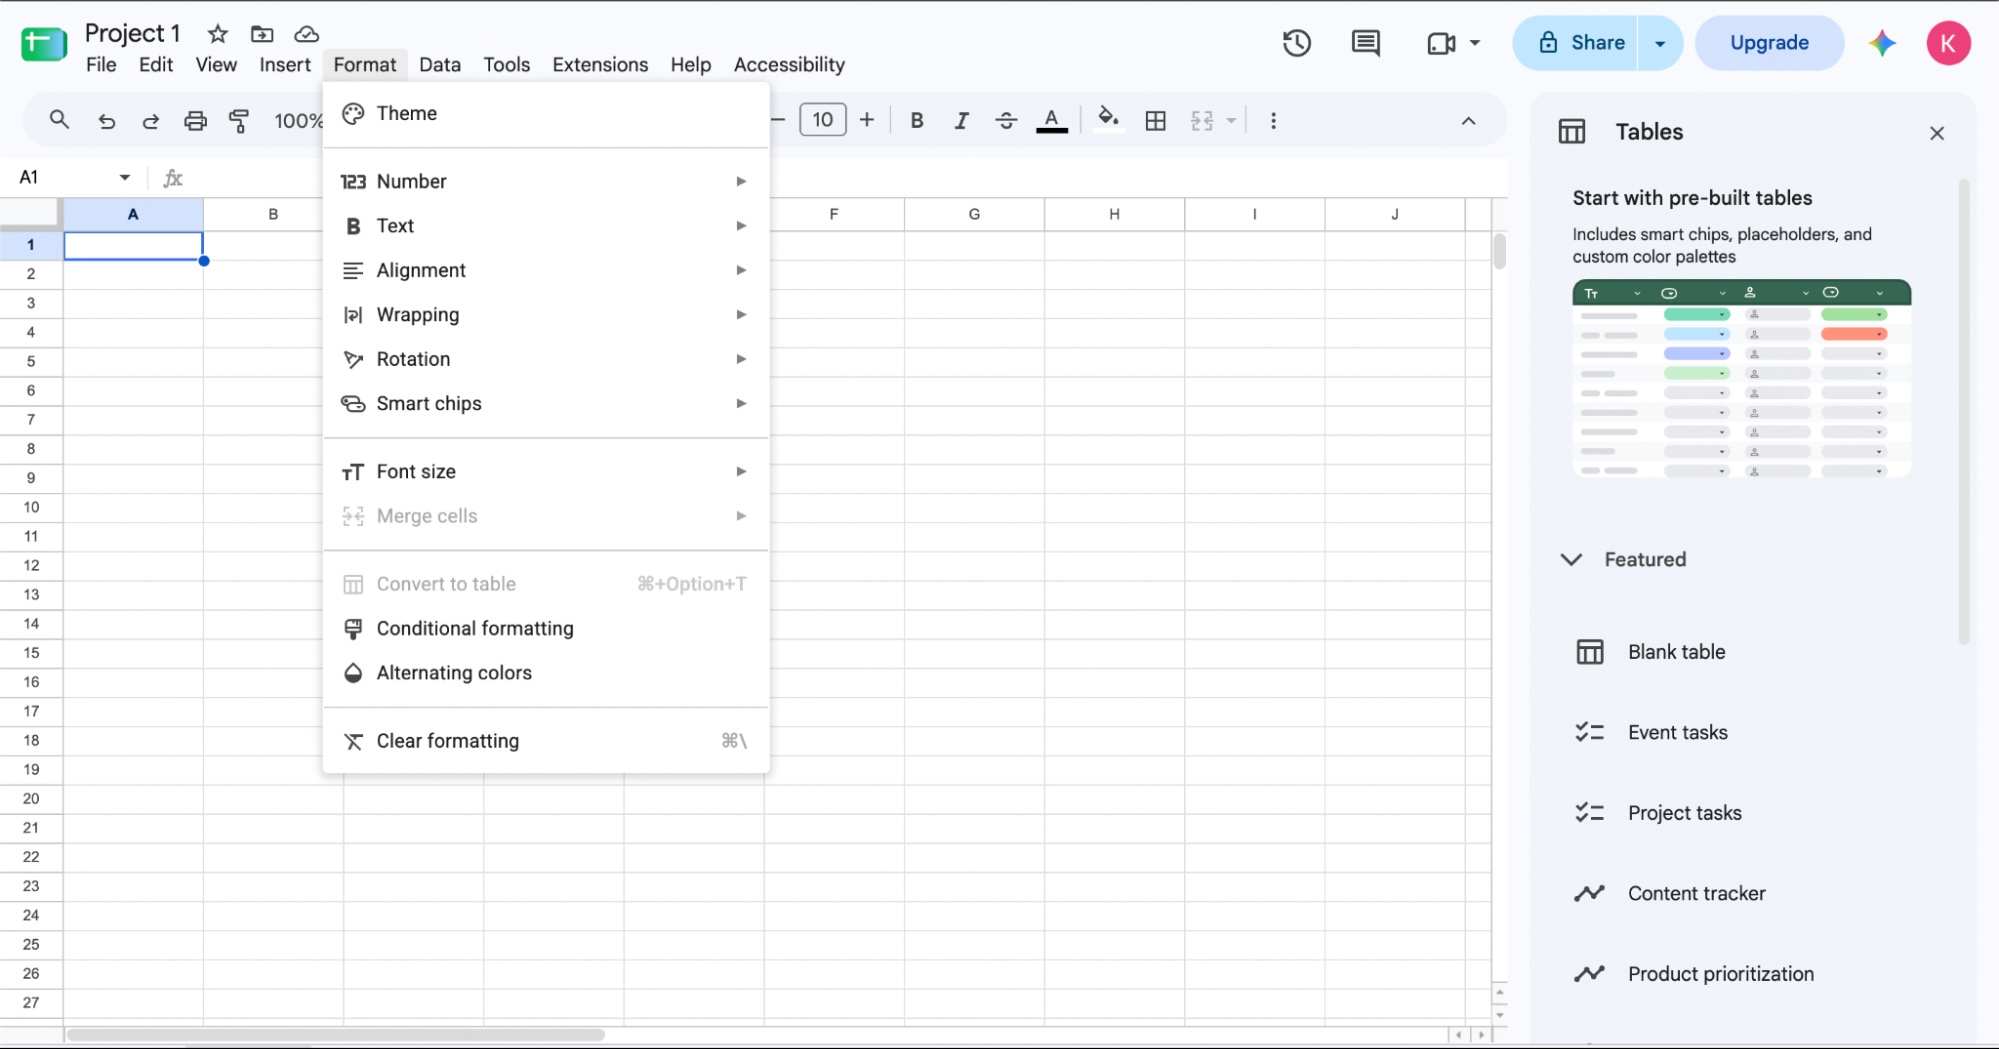Click Clear formatting in Format menu
This screenshot has width=1999, height=1049.
coord(545,741)
